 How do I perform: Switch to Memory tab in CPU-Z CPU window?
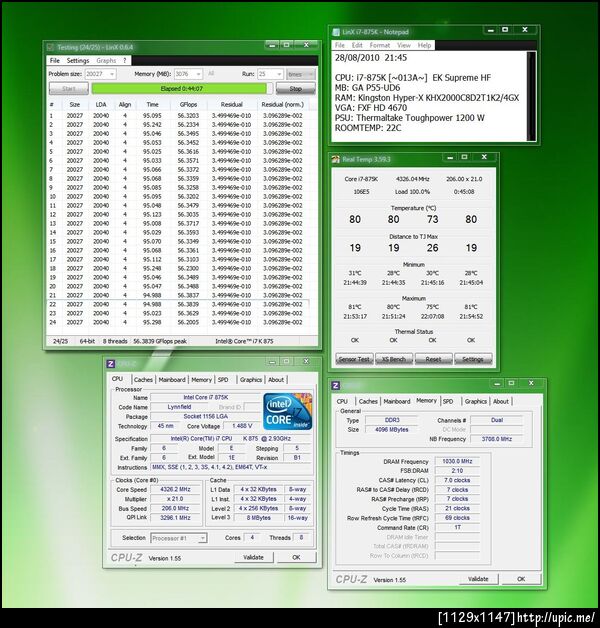tap(201, 380)
